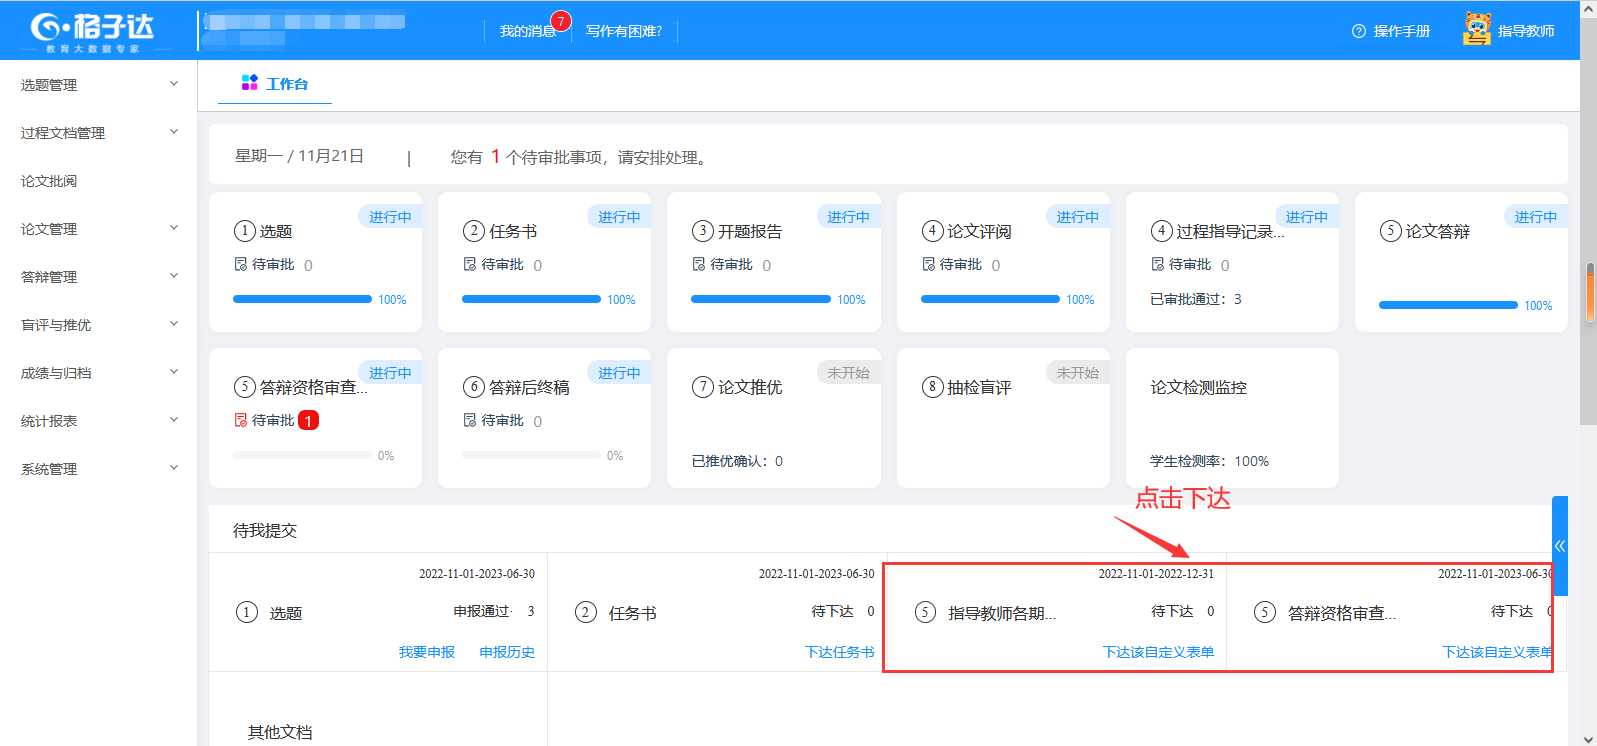The image size is (1597, 746).
Task: Click the double-chevron collapse panel icon
Action: (x=1559, y=546)
